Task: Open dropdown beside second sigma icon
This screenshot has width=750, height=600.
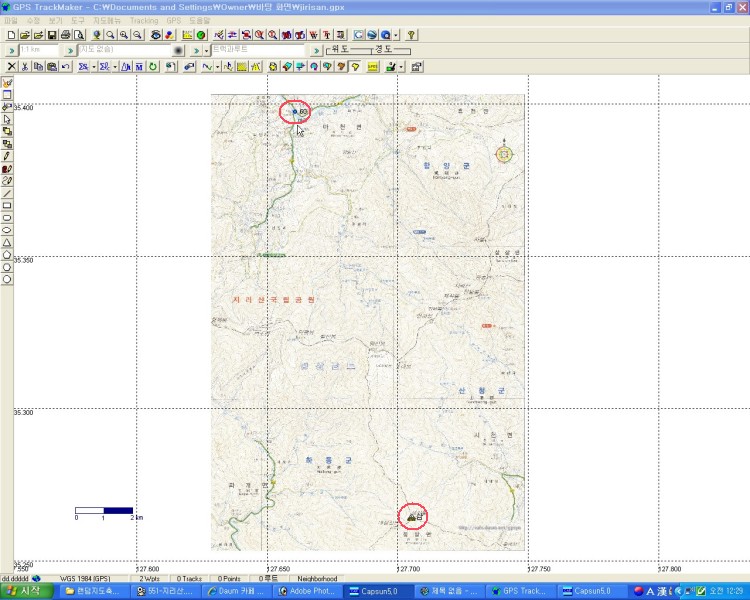Action: point(115,67)
